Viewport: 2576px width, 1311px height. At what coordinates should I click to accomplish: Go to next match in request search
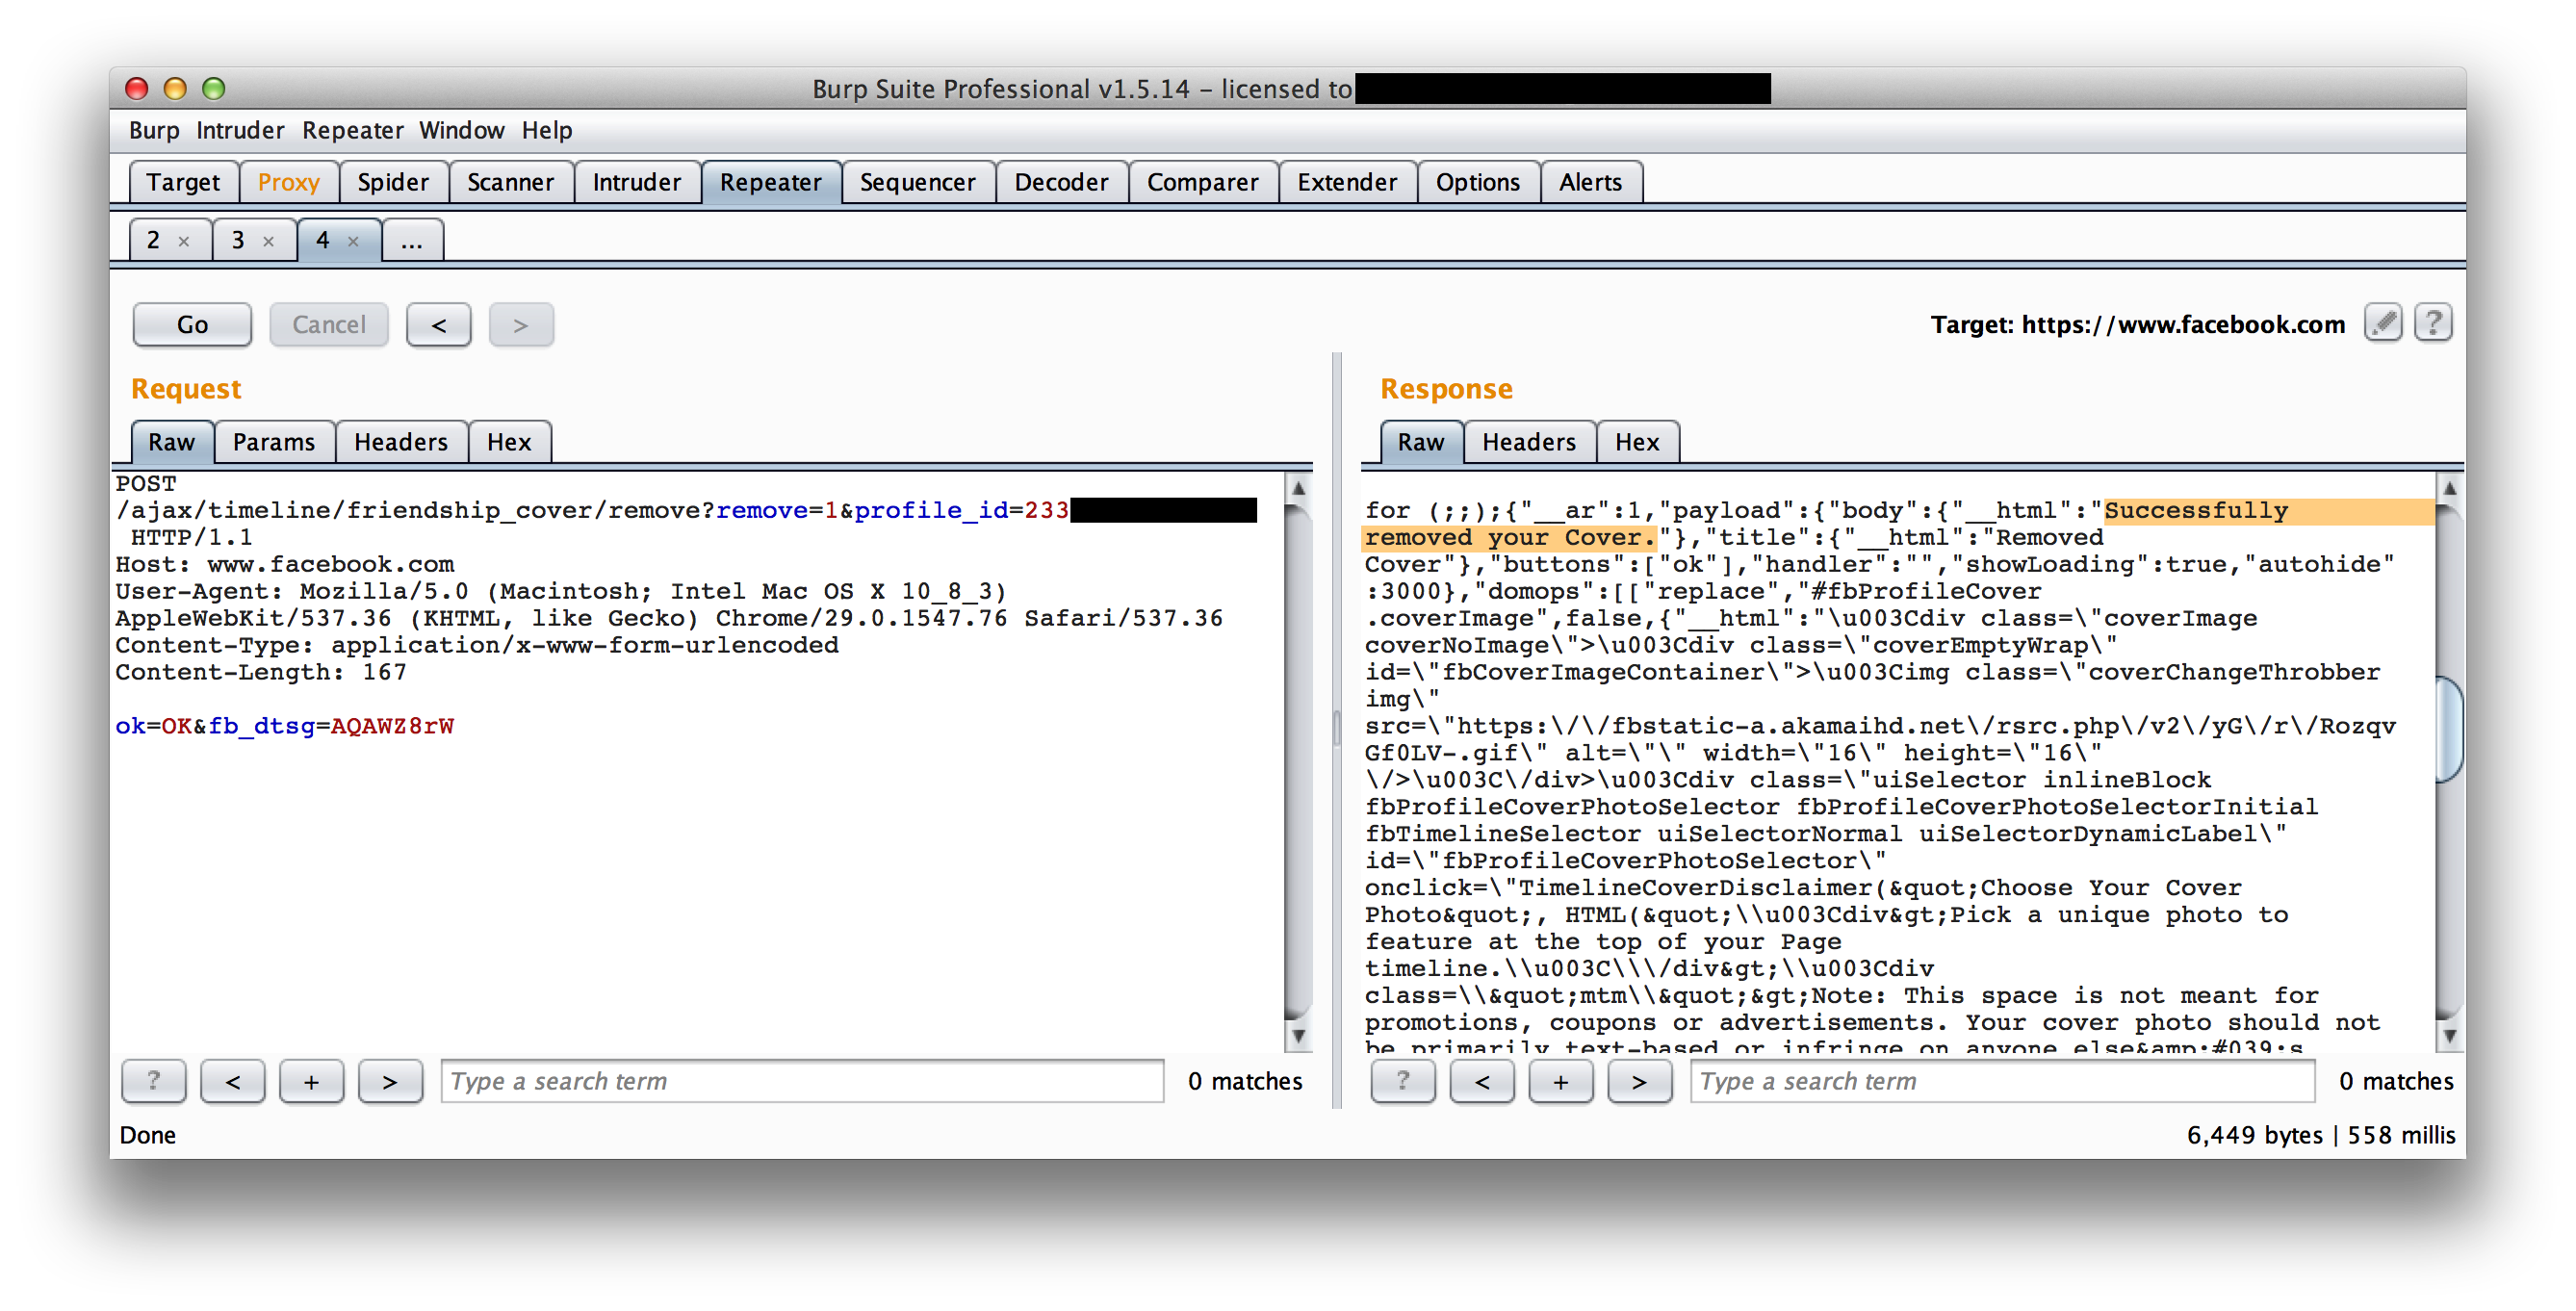[x=390, y=1081]
